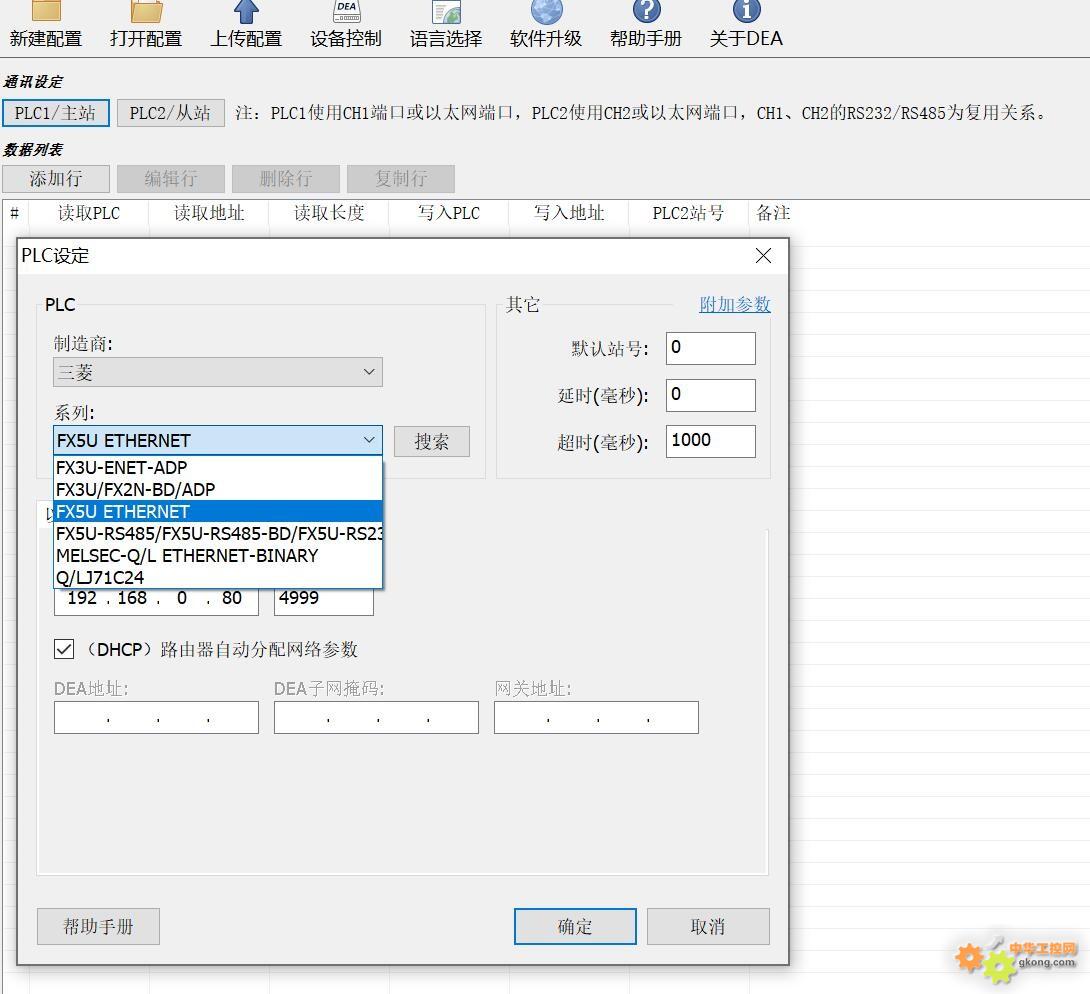This screenshot has height=994, width=1090.
Task: Click the DEA地址 input field
Action: tap(156, 717)
